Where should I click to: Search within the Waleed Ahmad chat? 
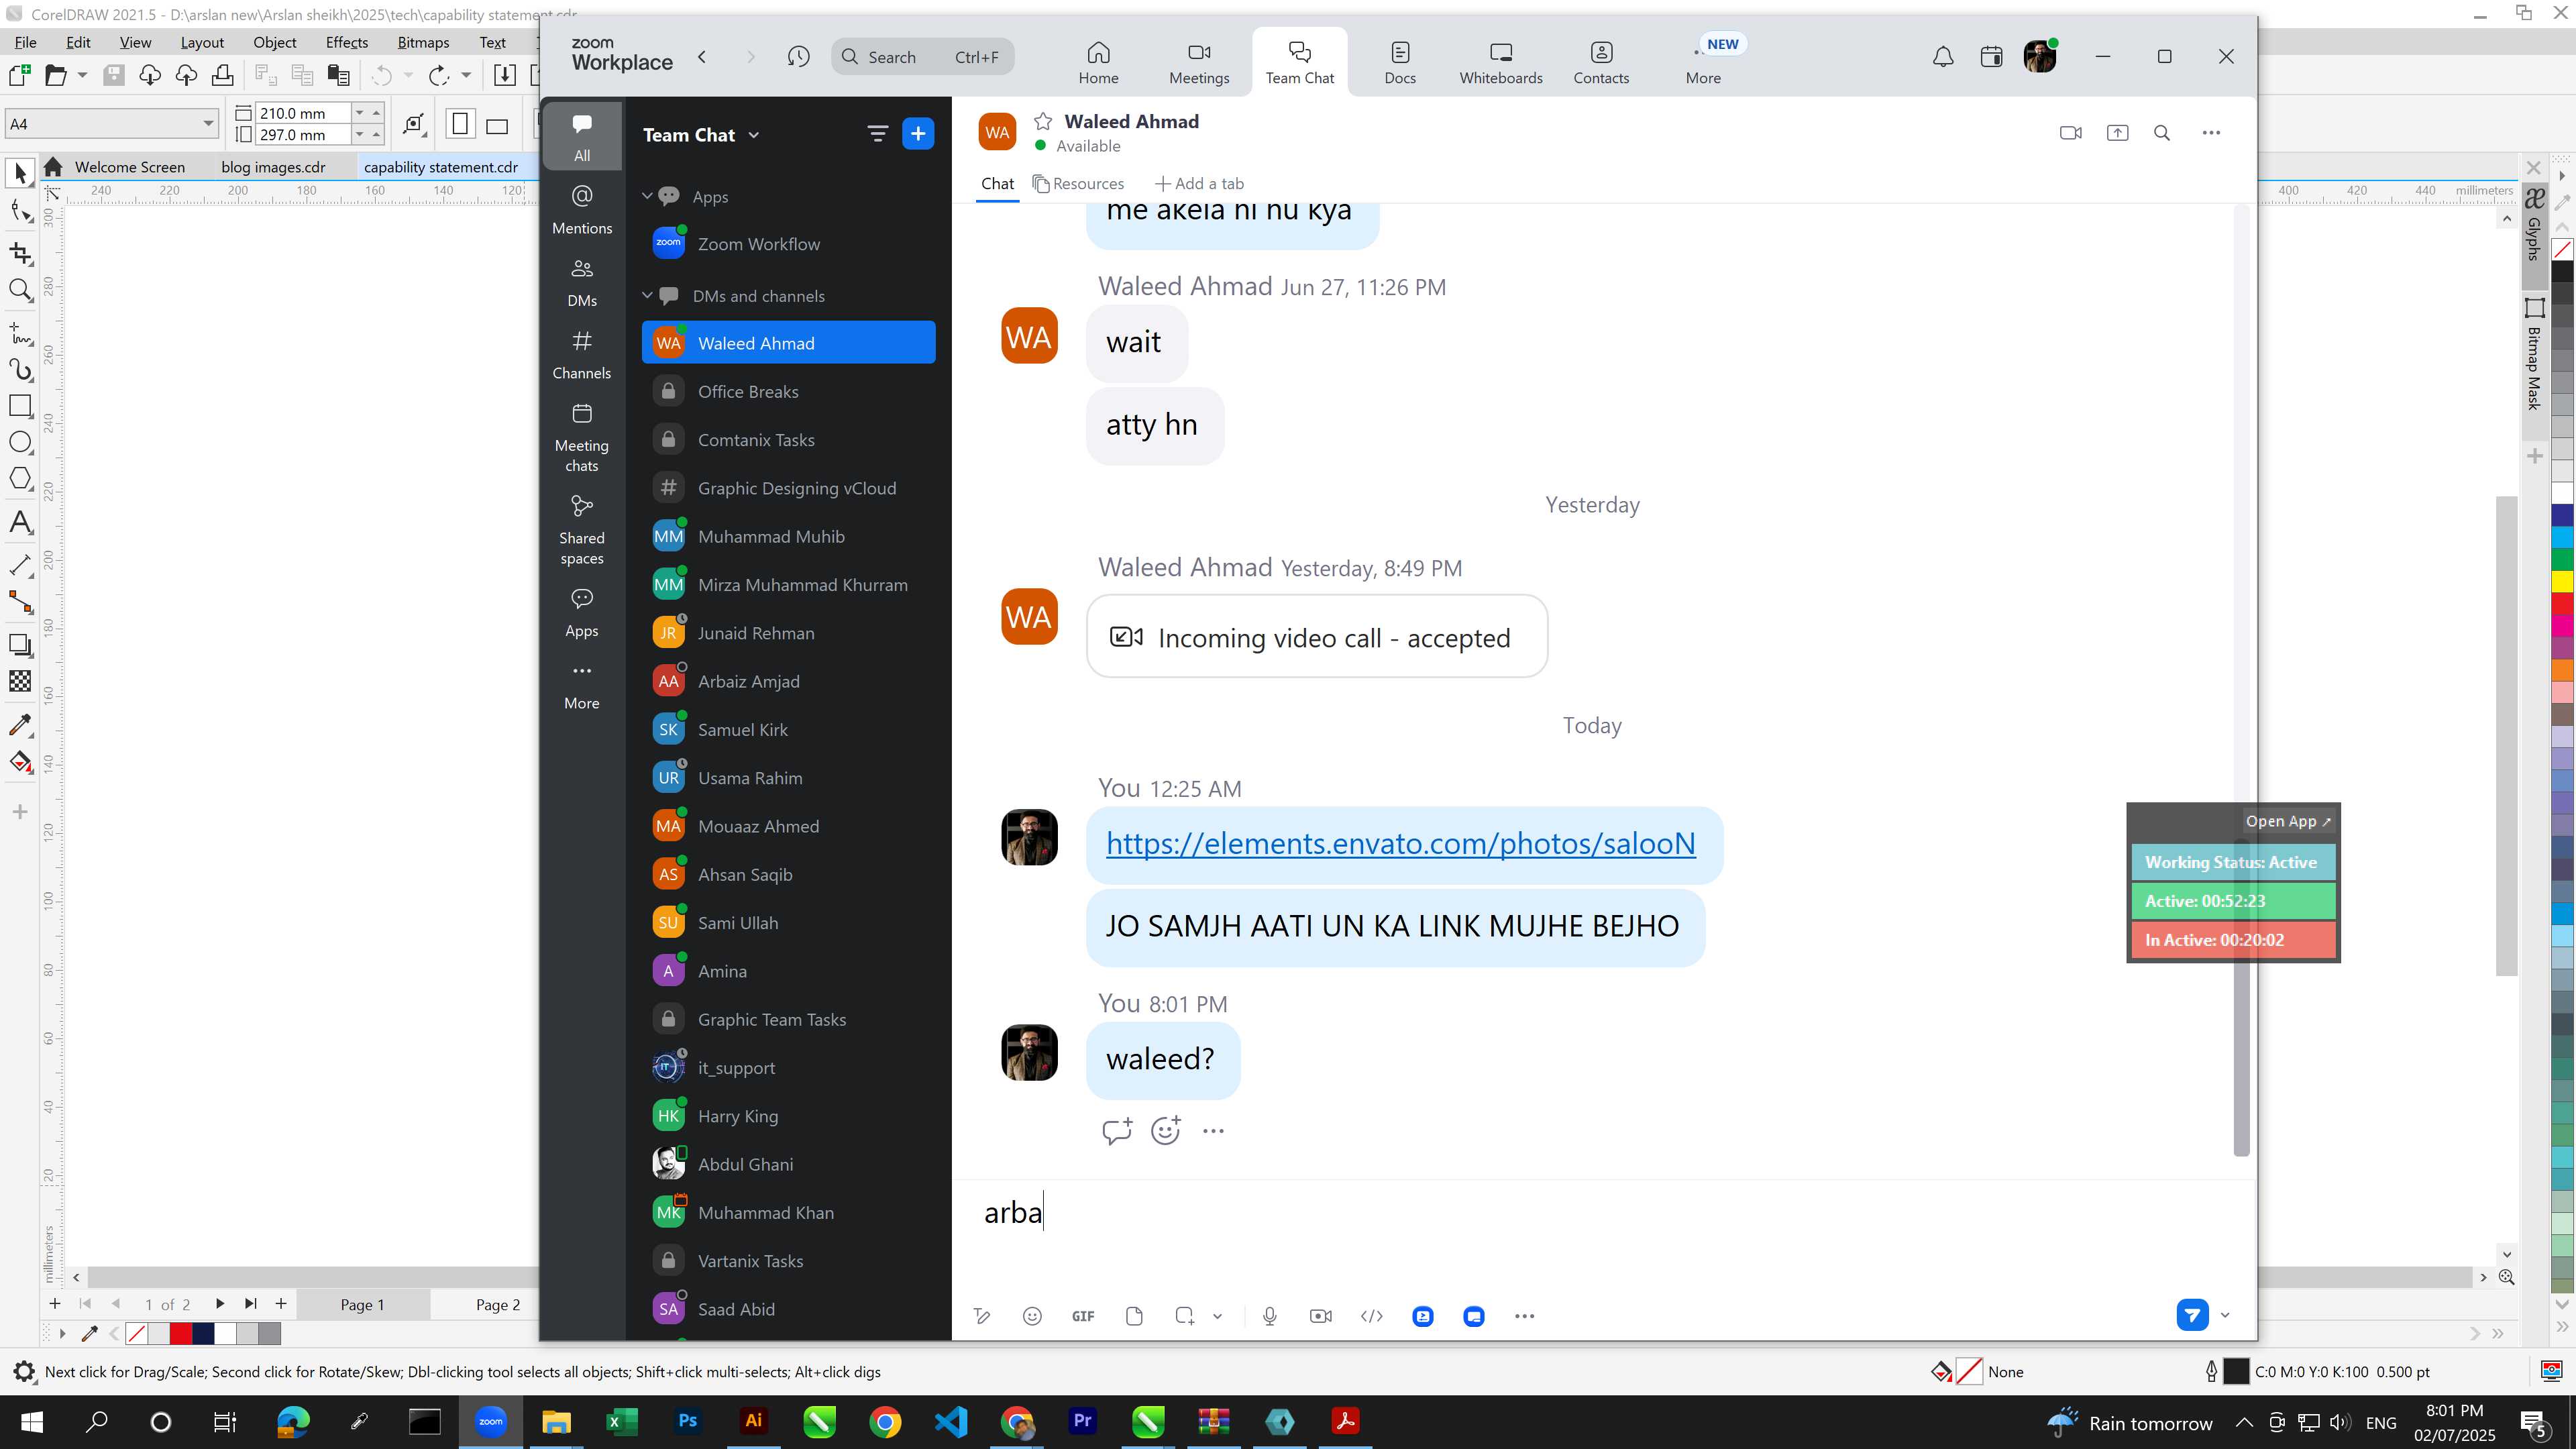pyautogui.click(x=2162, y=133)
